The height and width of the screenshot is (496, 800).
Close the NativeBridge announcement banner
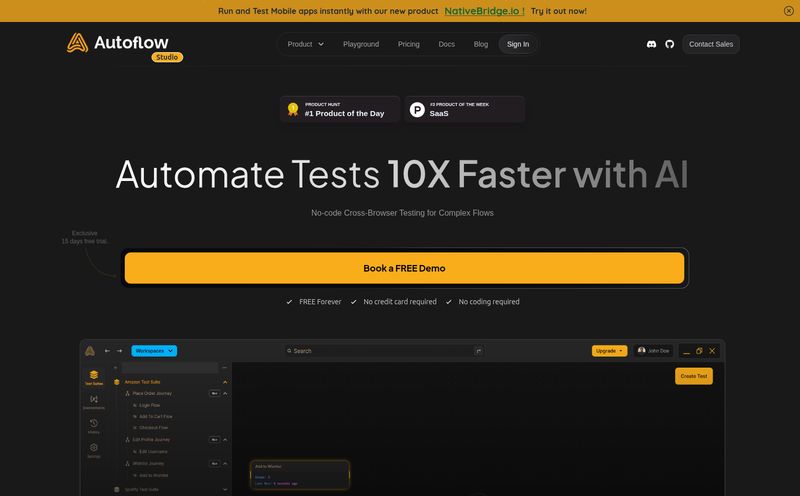tap(788, 11)
